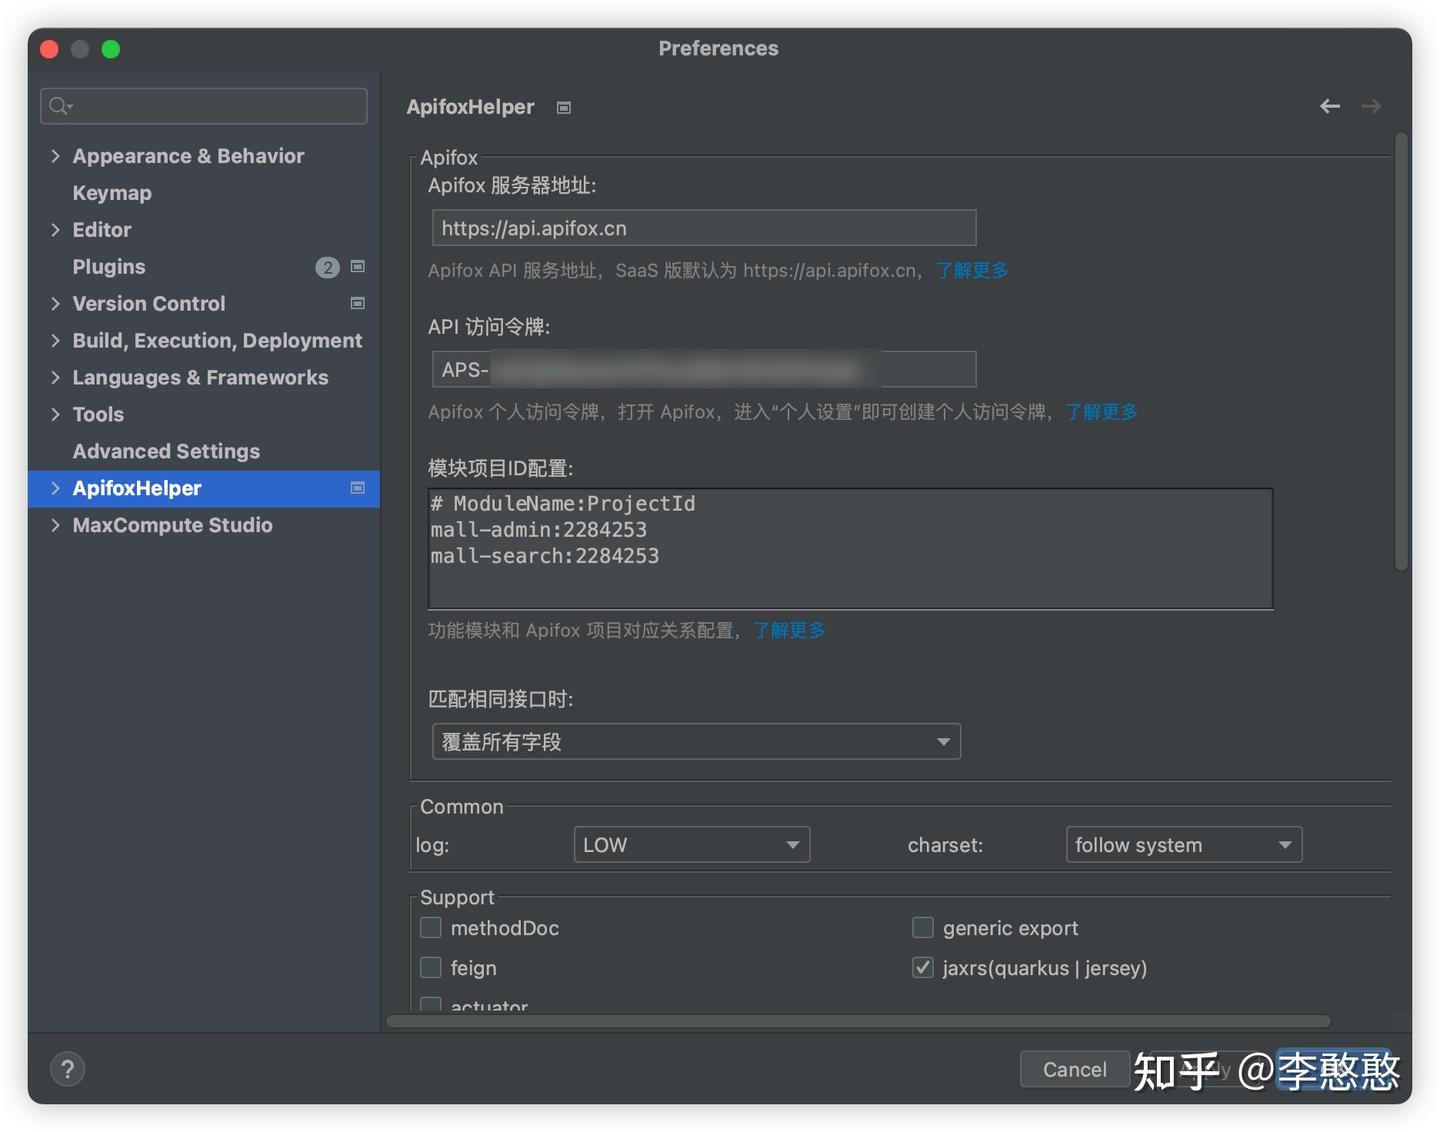Select the Keymap settings page
The height and width of the screenshot is (1132, 1440).
pos(111,192)
